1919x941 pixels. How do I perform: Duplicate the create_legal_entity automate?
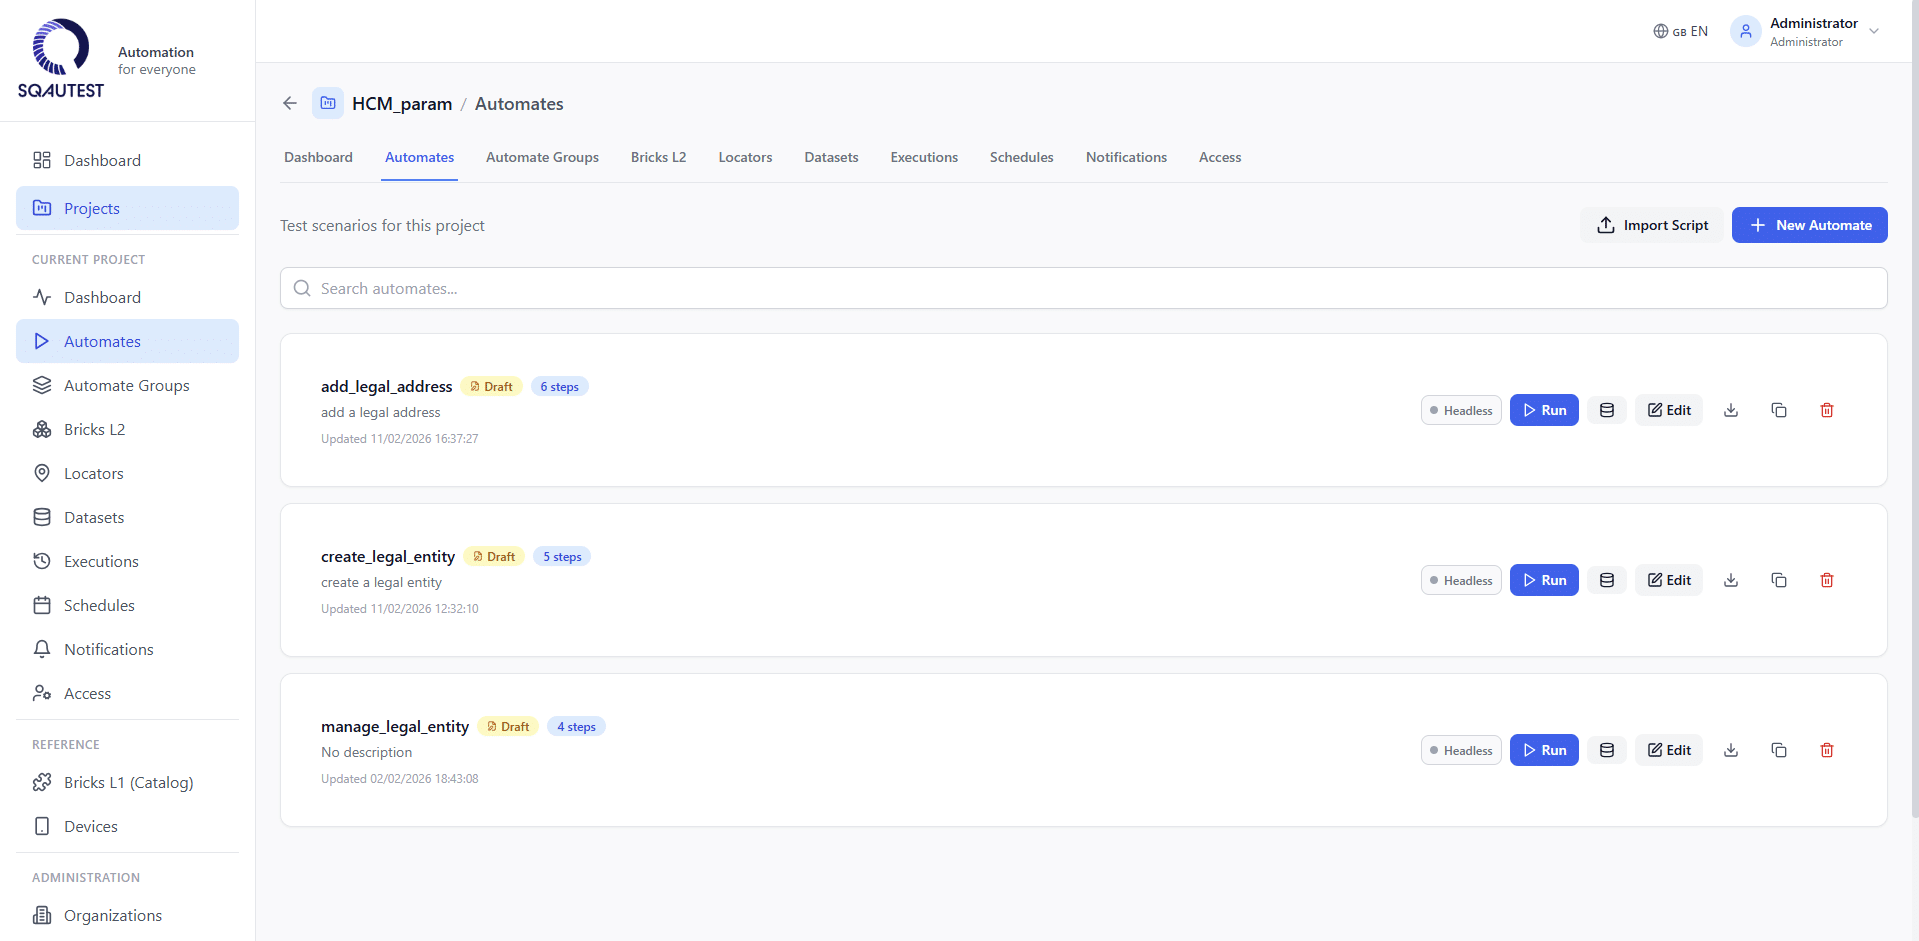[1778, 580]
